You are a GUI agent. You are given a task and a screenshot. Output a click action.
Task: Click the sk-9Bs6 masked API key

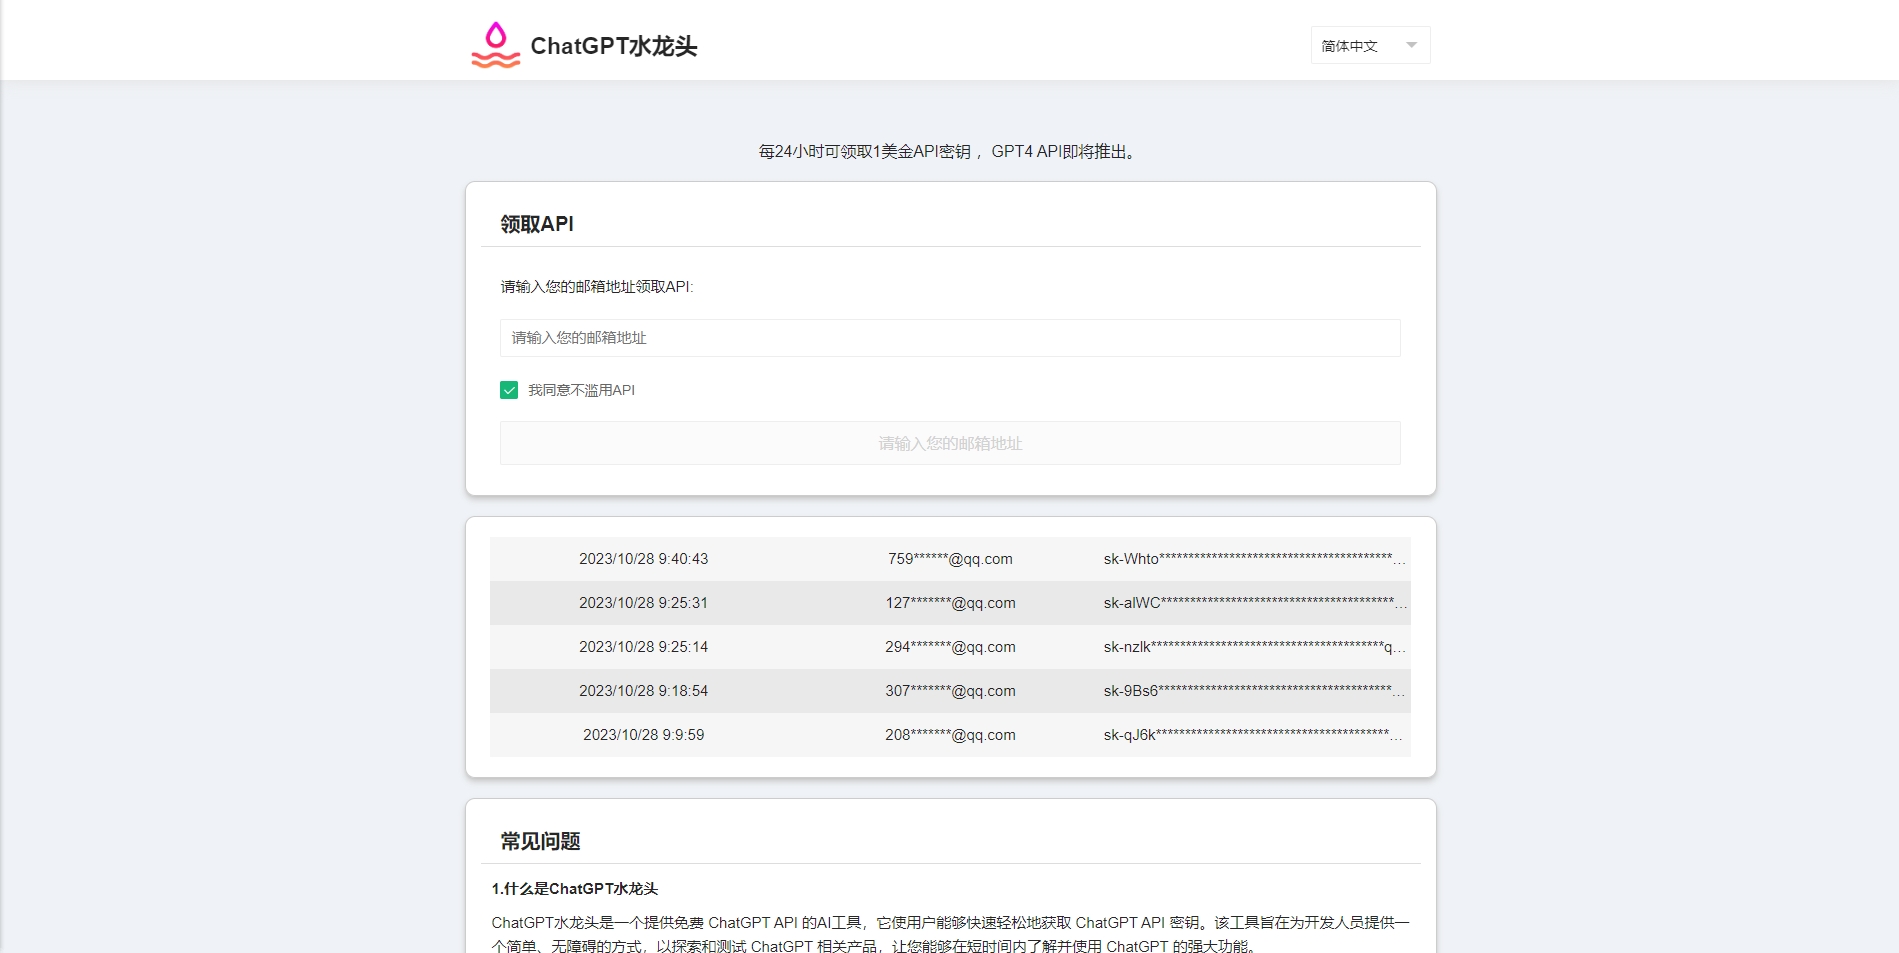[1254, 691]
